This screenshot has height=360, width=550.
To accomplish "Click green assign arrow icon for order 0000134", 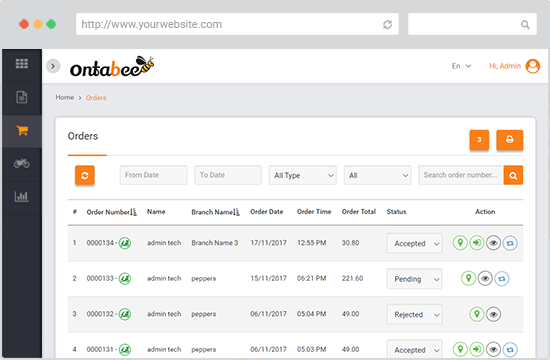I will (x=477, y=243).
